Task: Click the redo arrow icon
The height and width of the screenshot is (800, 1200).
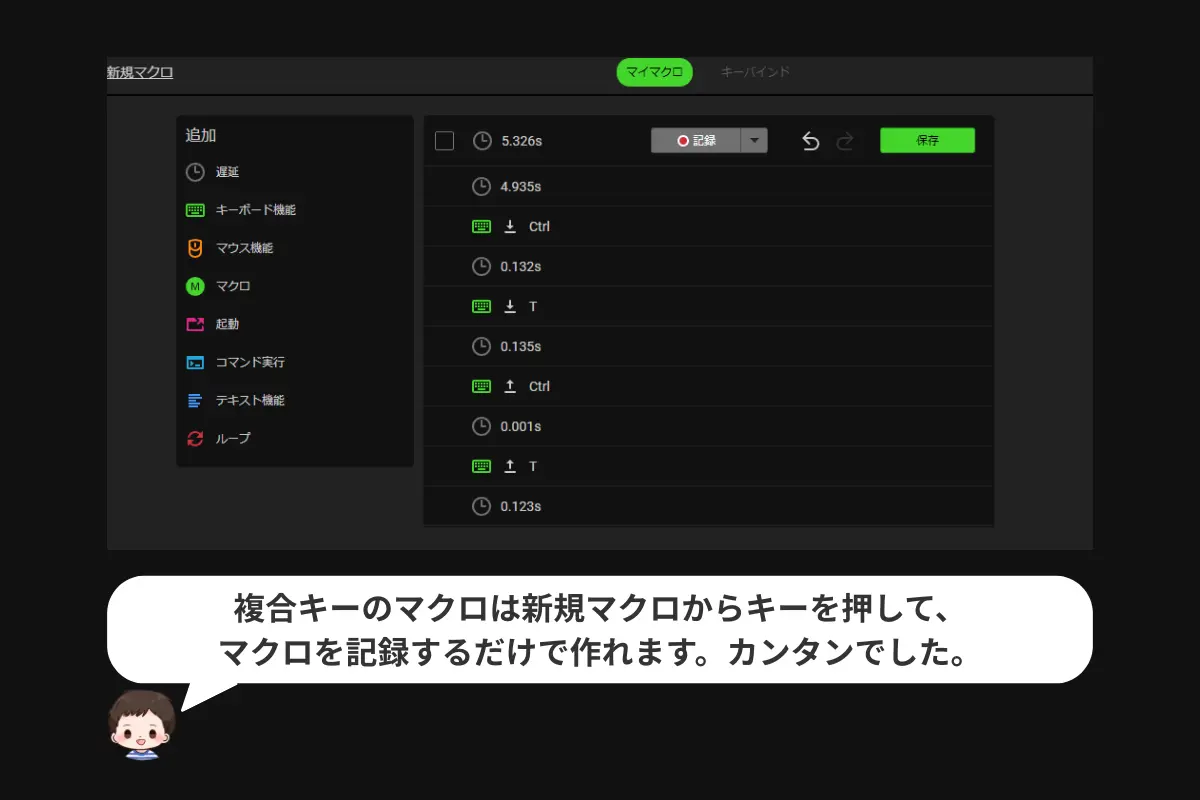Action: (x=845, y=141)
